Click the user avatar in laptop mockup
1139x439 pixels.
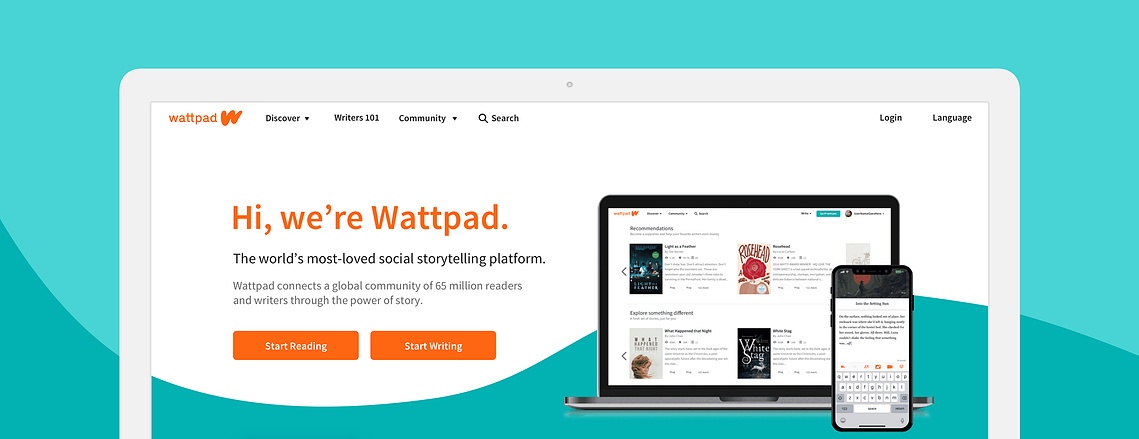point(848,214)
